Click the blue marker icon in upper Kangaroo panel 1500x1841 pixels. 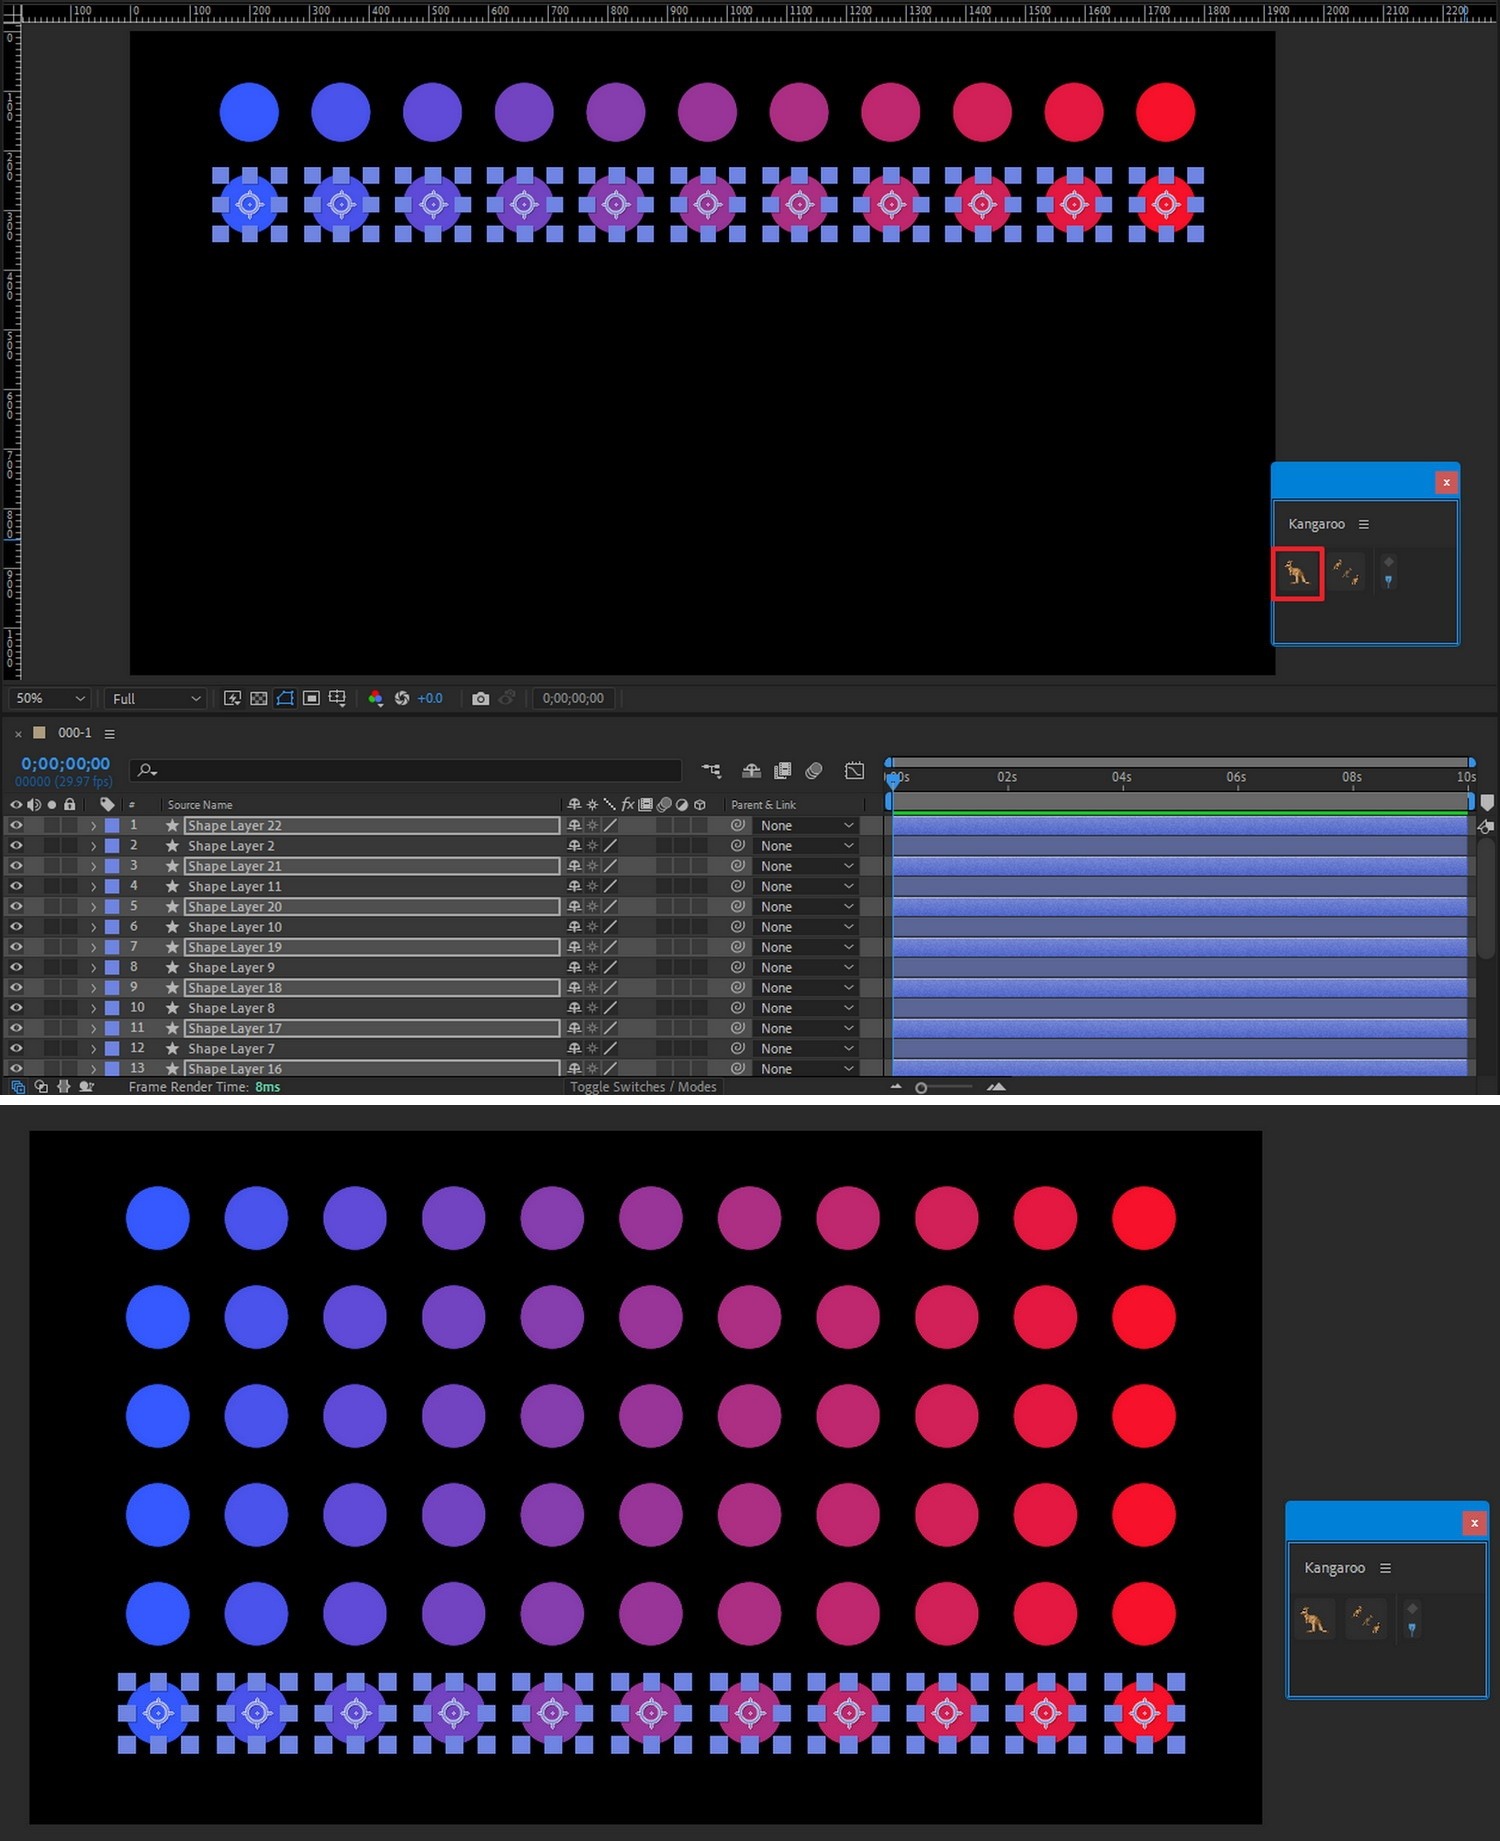pyautogui.click(x=1388, y=581)
